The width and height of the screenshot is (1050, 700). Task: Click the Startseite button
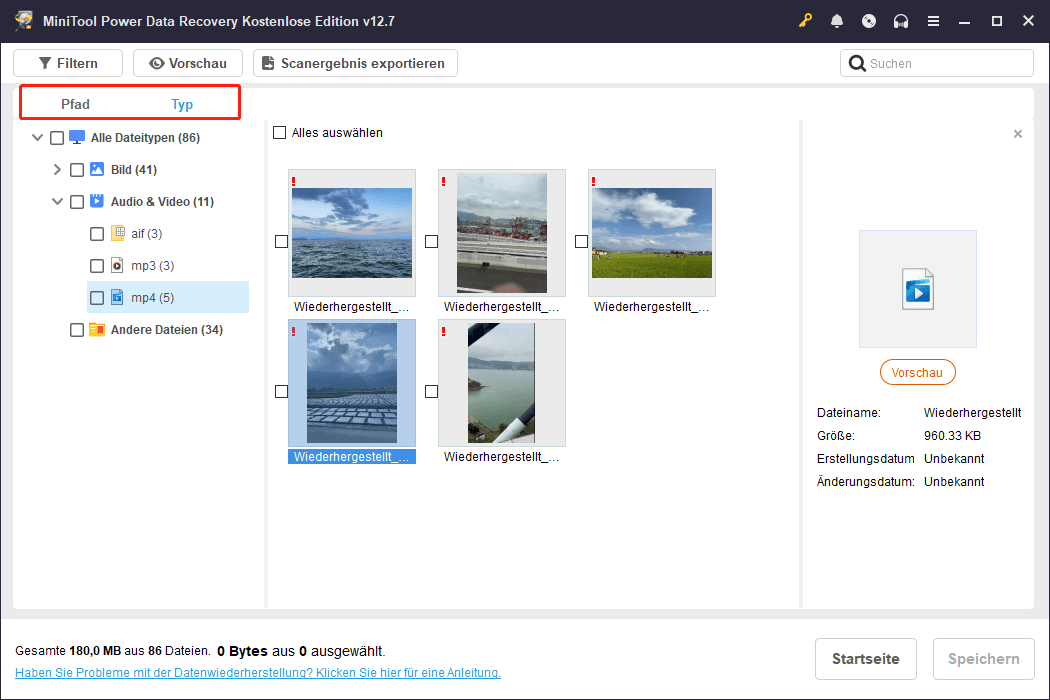865,658
